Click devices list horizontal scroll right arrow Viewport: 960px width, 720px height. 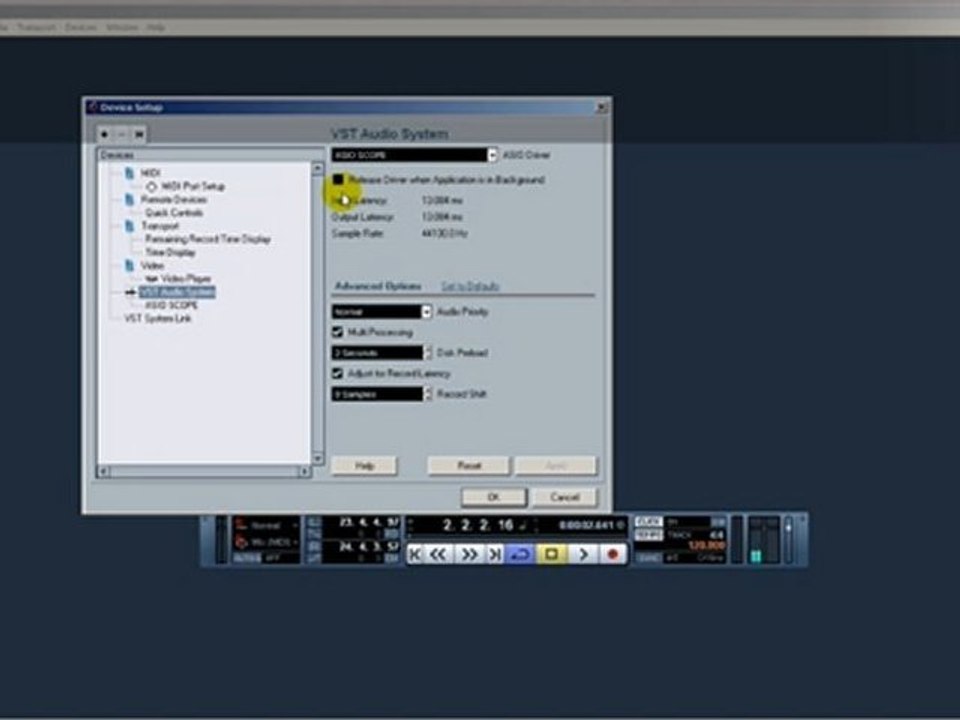pyautogui.click(x=304, y=471)
